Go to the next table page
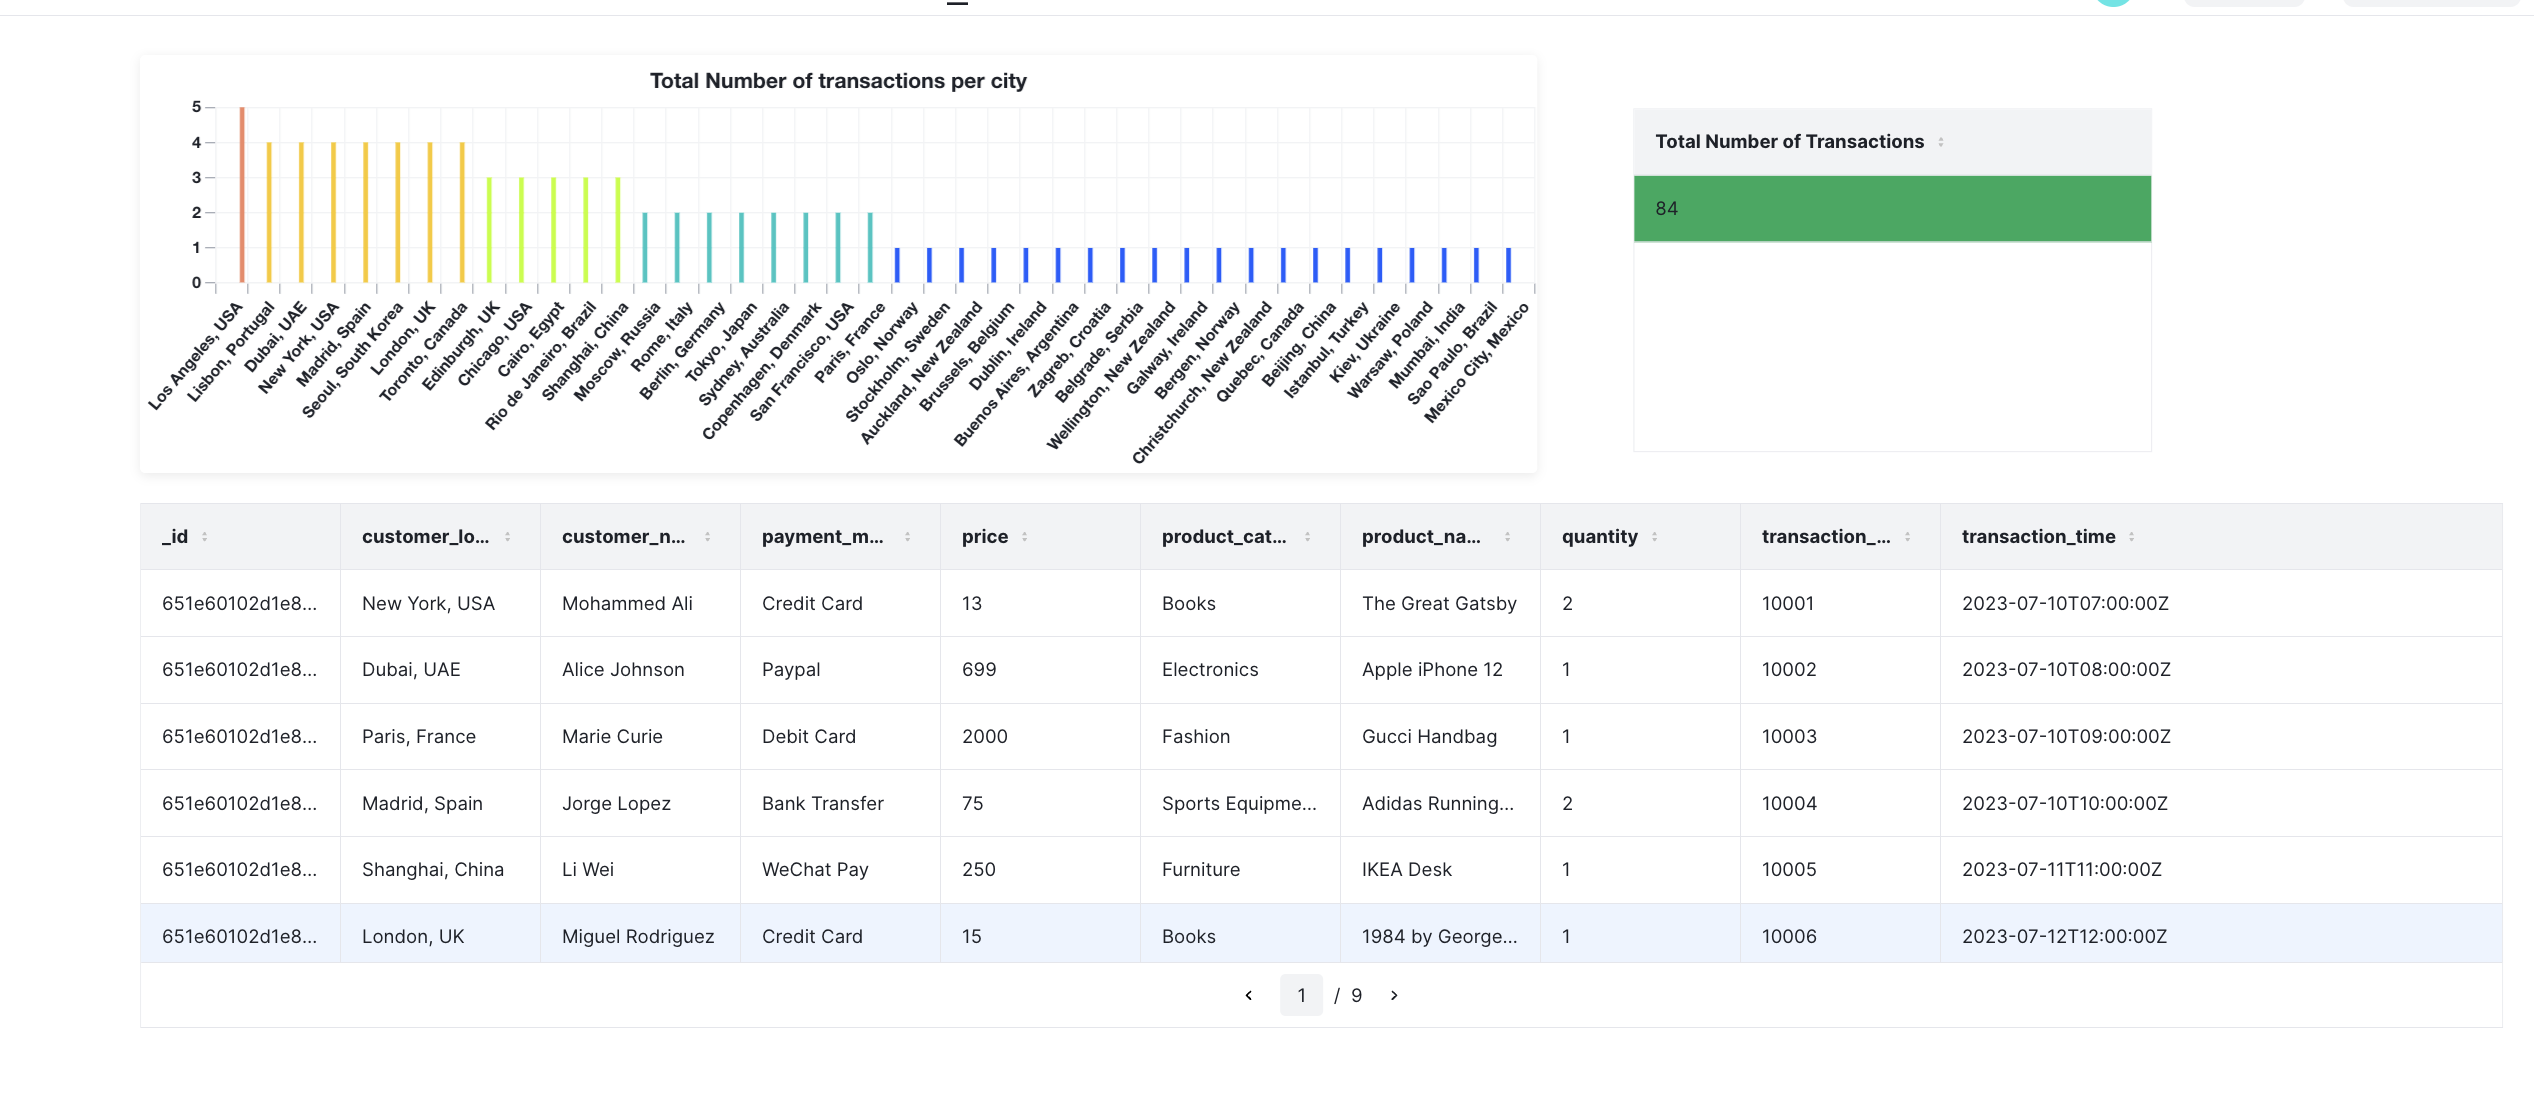Viewport: 2534px width, 1110px height. pos(1394,995)
